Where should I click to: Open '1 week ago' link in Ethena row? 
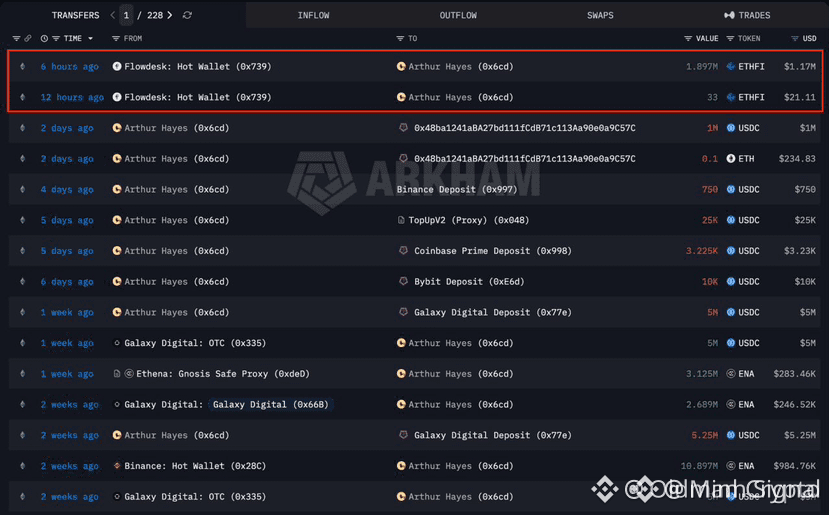coord(67,374)
